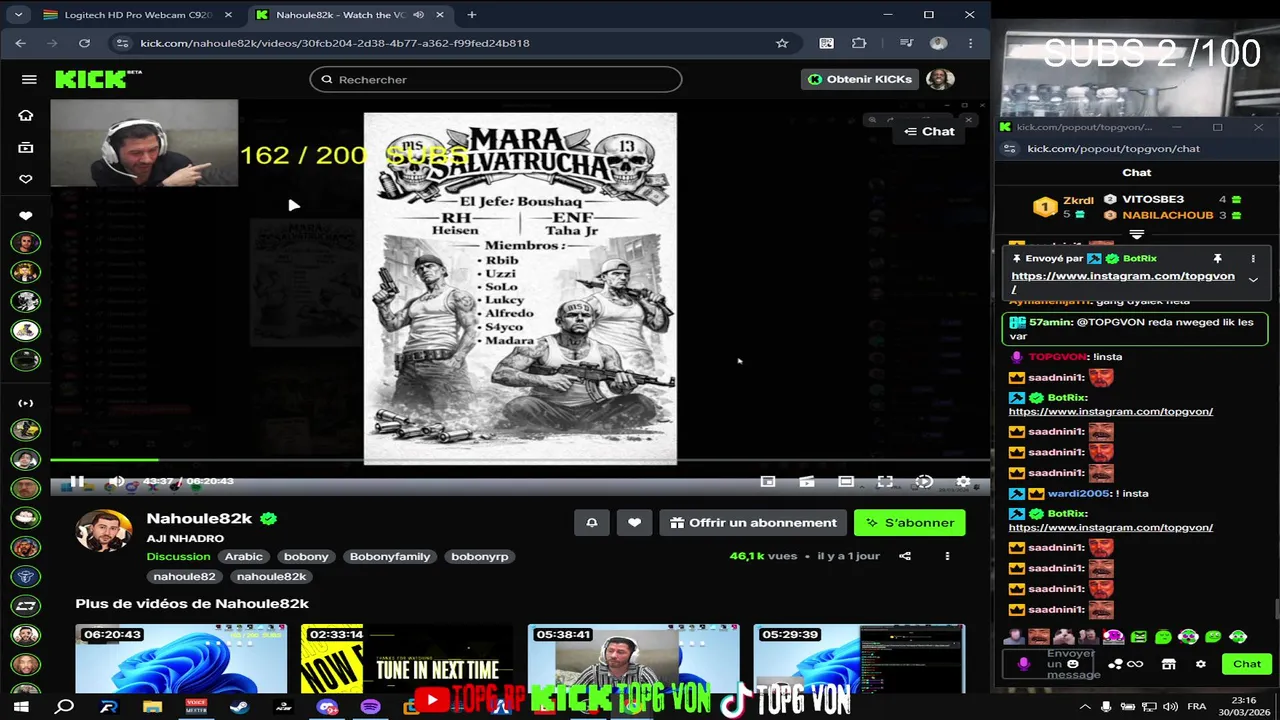1280x720 pixels.
Task: Open the pinned instagram.com/topgvon link
Action: click(1122, 282)
